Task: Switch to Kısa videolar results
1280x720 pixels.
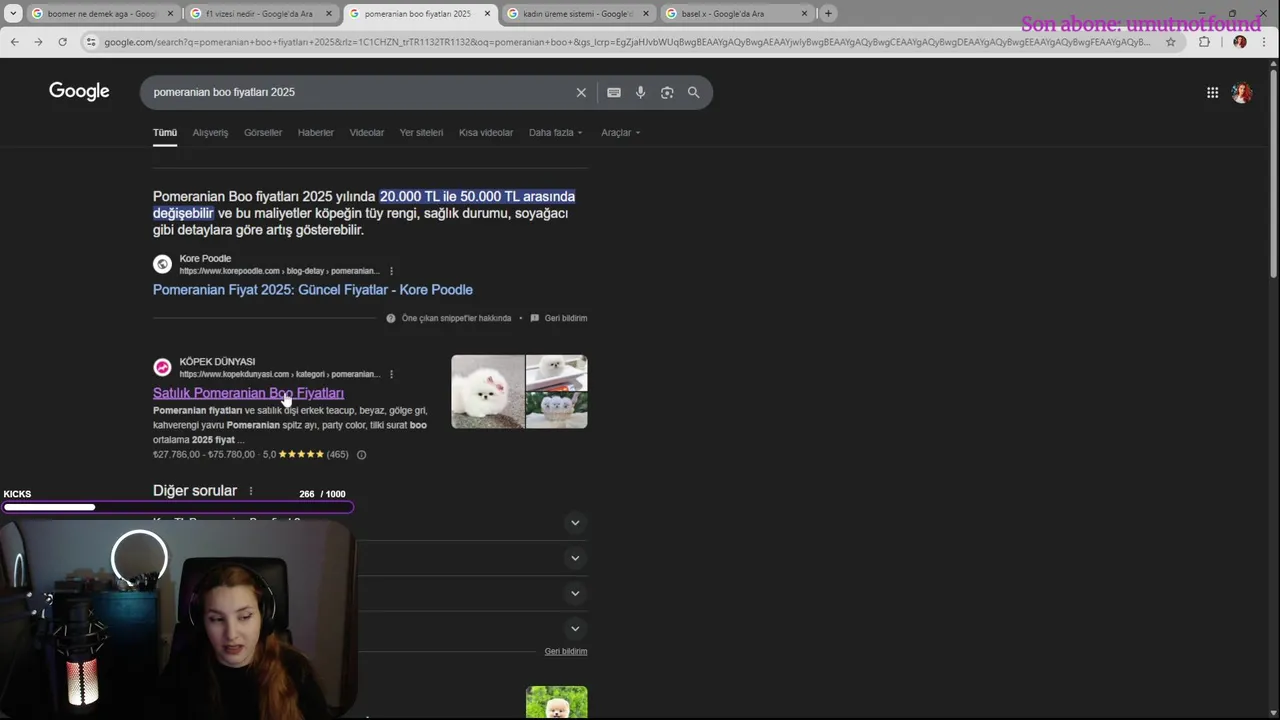Action: [485, 133]
